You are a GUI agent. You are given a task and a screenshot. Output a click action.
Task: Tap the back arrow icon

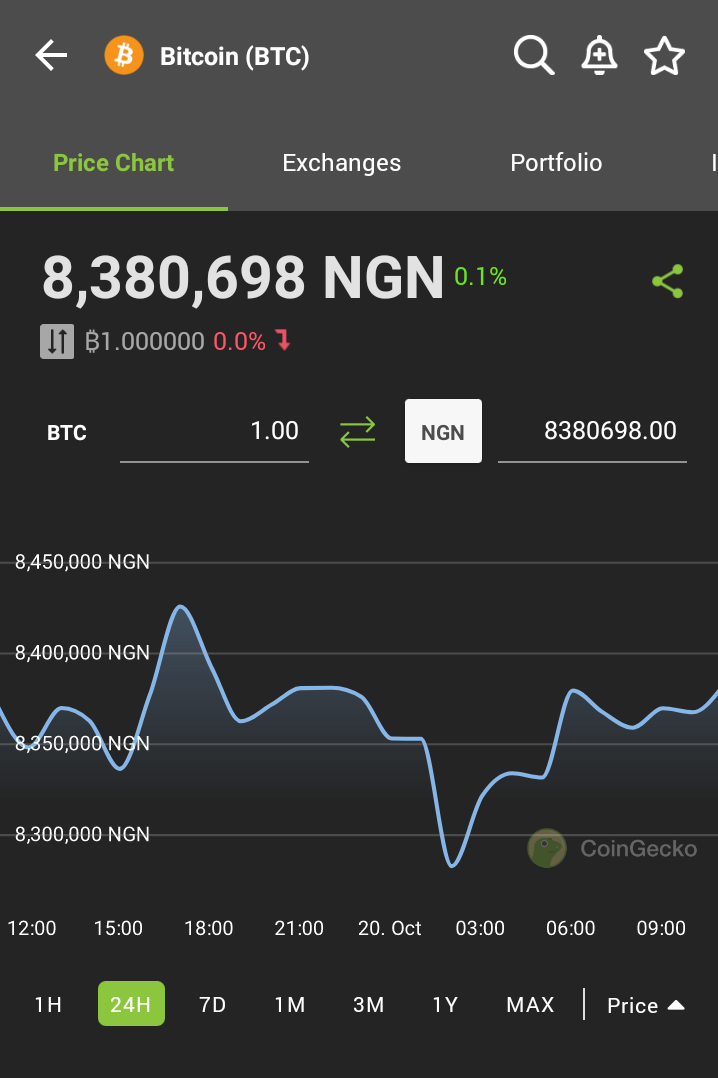click(x=52, y=56)
